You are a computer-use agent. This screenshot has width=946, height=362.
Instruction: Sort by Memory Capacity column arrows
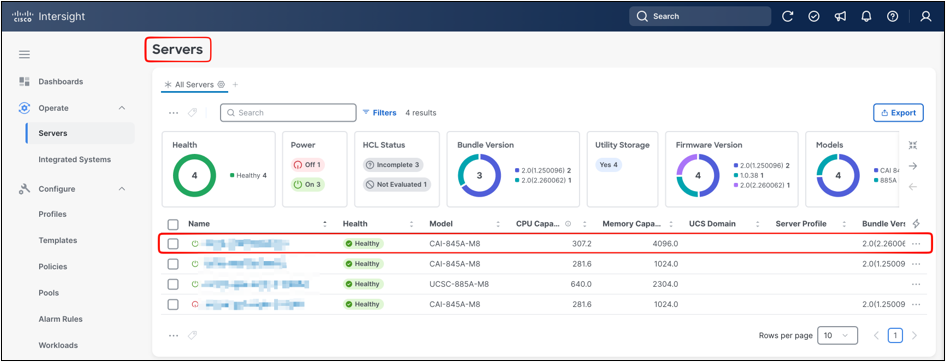[671, 224]
